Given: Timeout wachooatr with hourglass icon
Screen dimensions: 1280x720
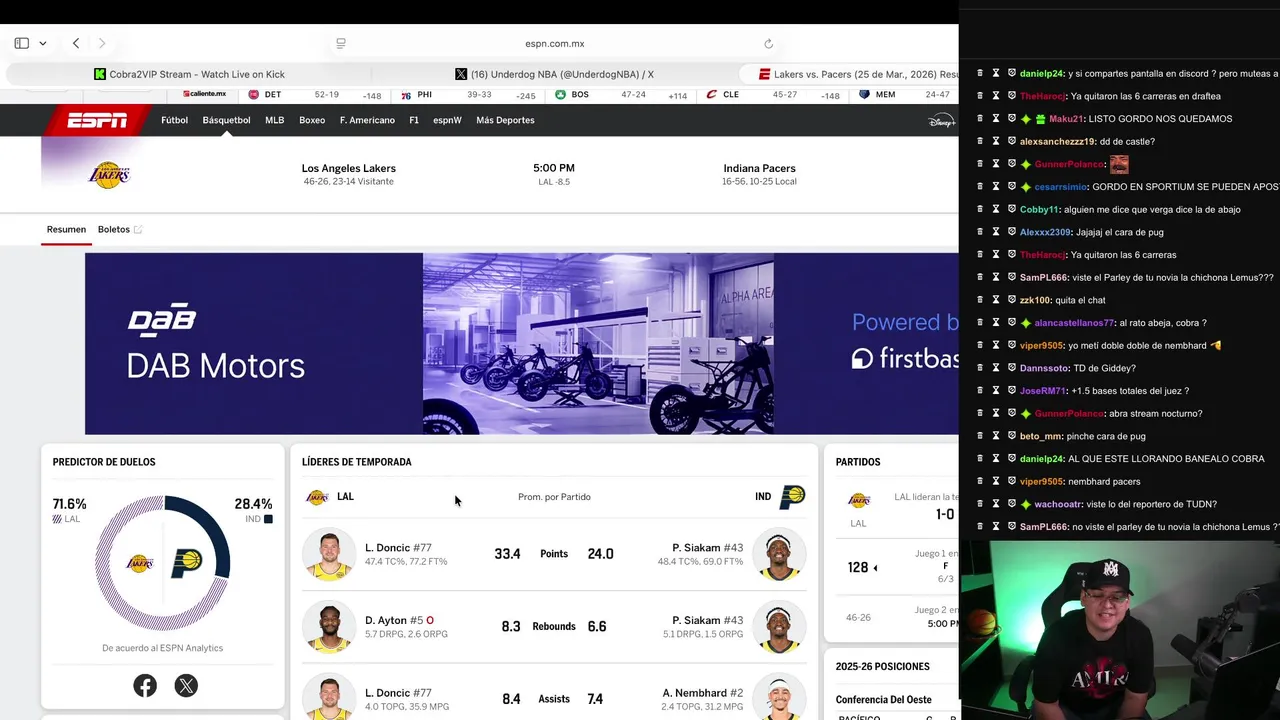Looking at the screenshot, I should tap(996, 504).
